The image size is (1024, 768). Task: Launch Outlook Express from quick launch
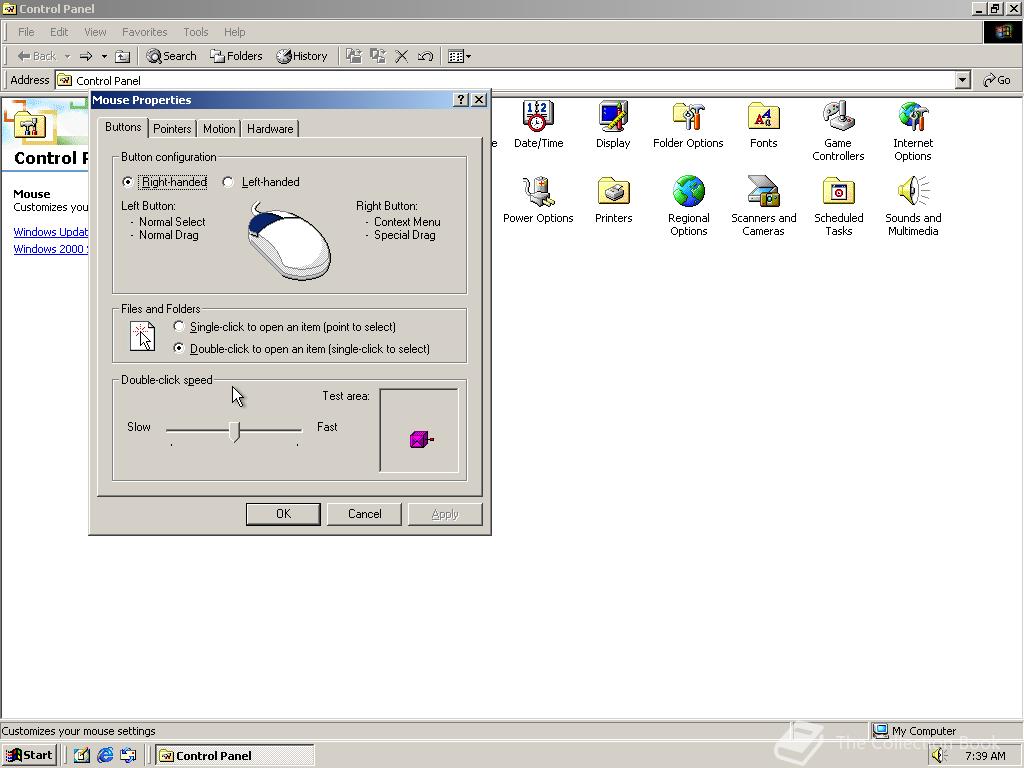(128, 756)
